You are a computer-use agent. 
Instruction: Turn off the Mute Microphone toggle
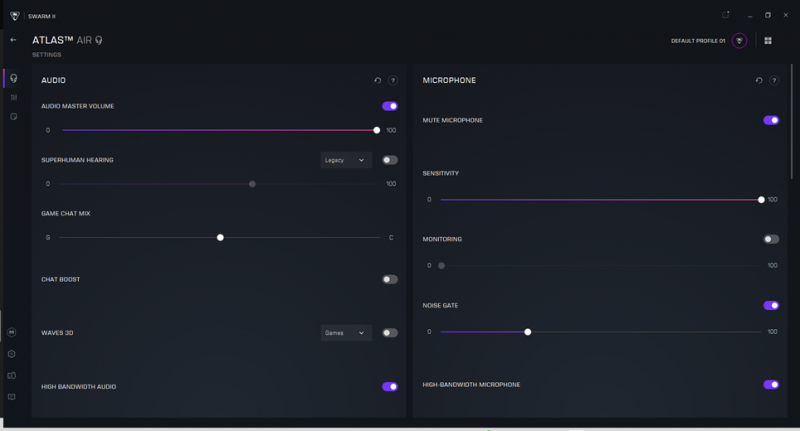pyautogui.click(x=771, y=120)
